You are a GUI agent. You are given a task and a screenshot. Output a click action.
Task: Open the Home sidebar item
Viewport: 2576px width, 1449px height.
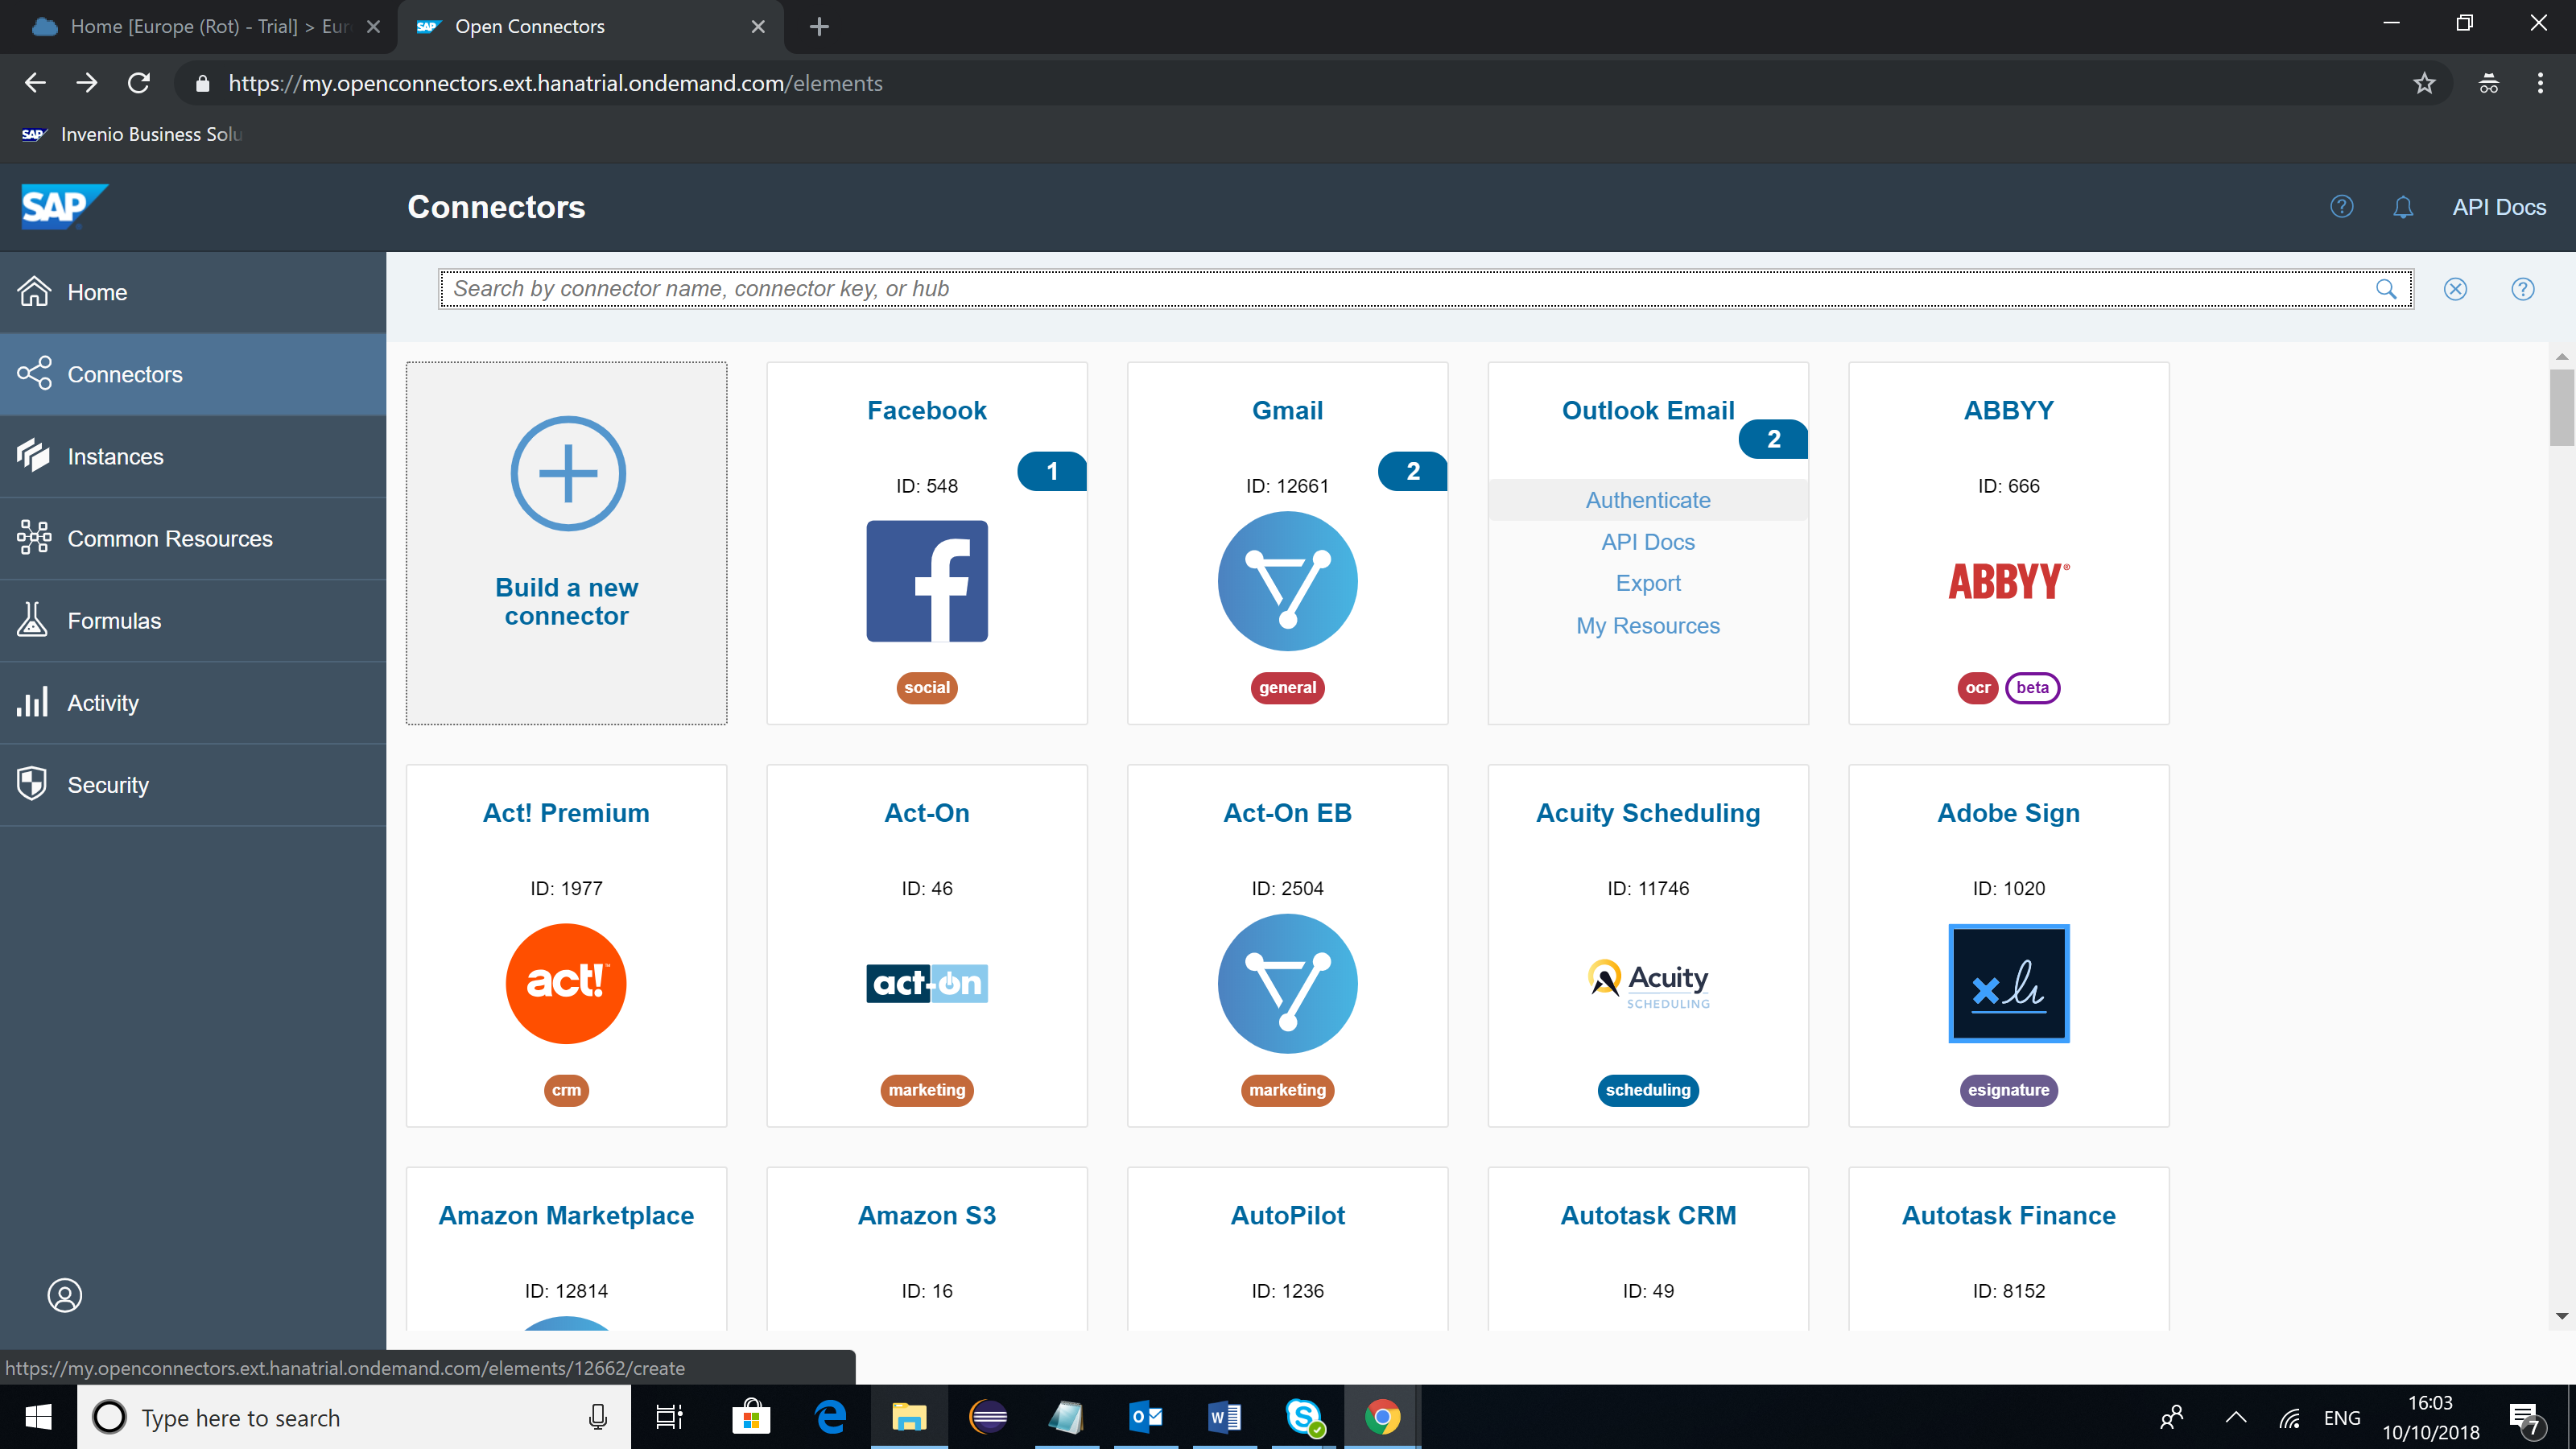pyautogui.click(x=97, y=292)
